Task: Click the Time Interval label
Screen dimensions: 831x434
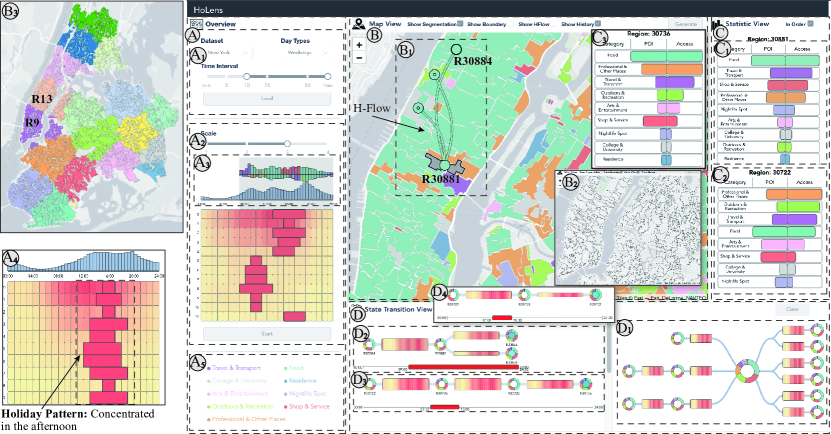Action: 219,66
